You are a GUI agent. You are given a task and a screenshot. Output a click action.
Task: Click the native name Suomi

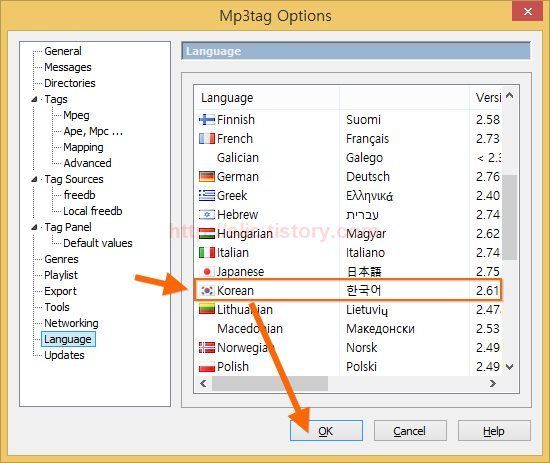[363, 120]
